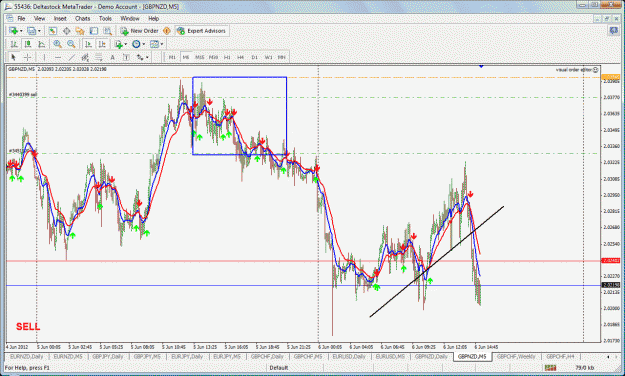Show the Market Watch window

pos(53,31)
